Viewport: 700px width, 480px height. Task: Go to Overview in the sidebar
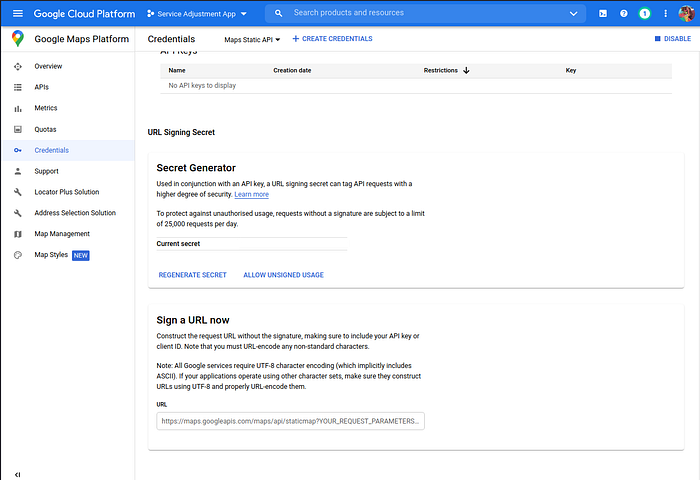(x=48, y=67)
